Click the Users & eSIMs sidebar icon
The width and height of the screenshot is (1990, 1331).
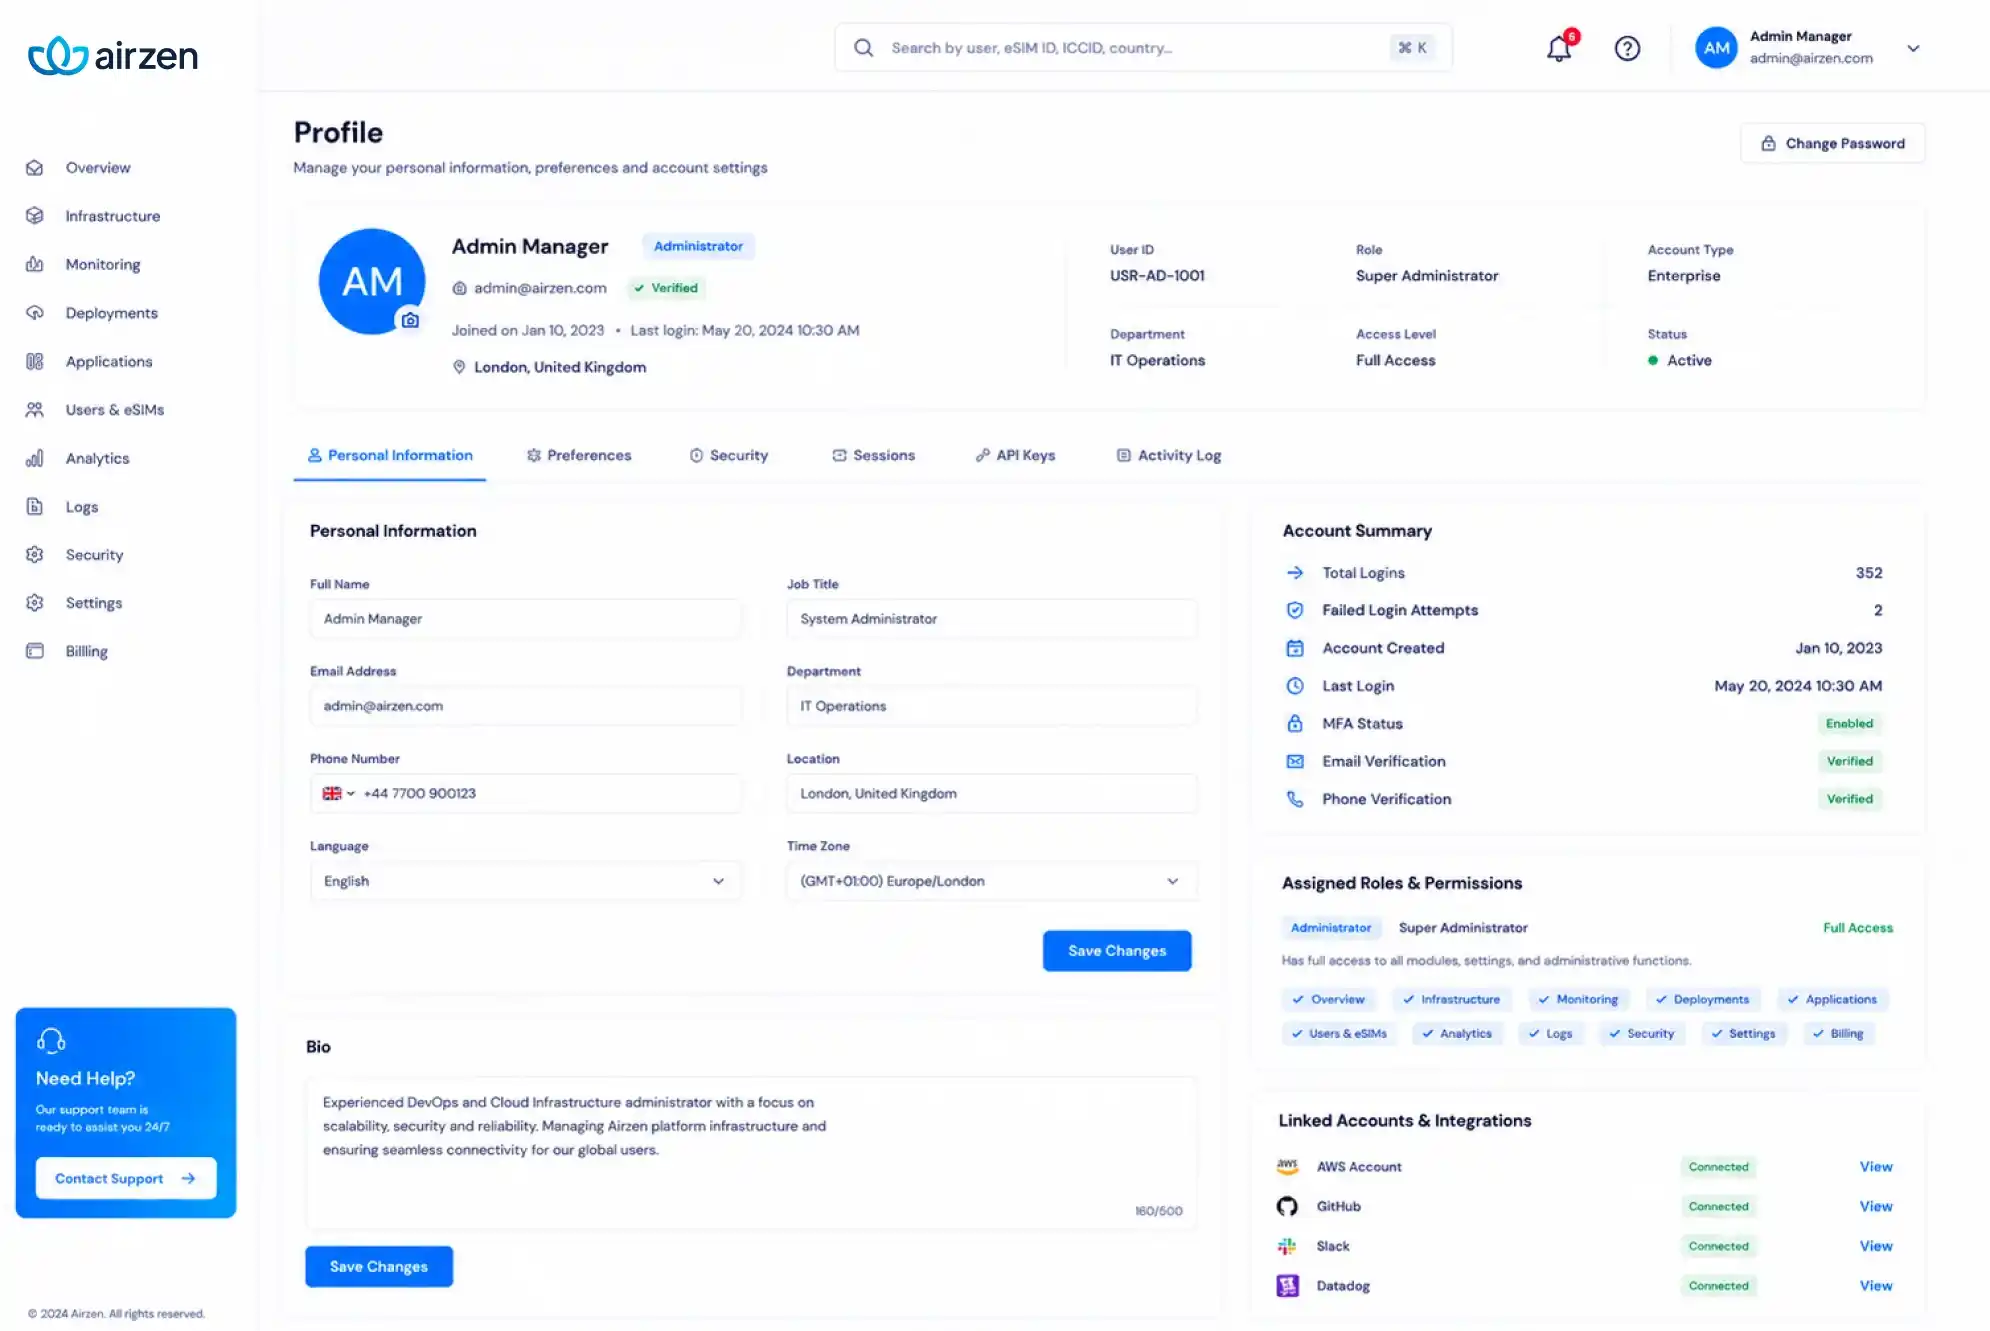[35, 410]
